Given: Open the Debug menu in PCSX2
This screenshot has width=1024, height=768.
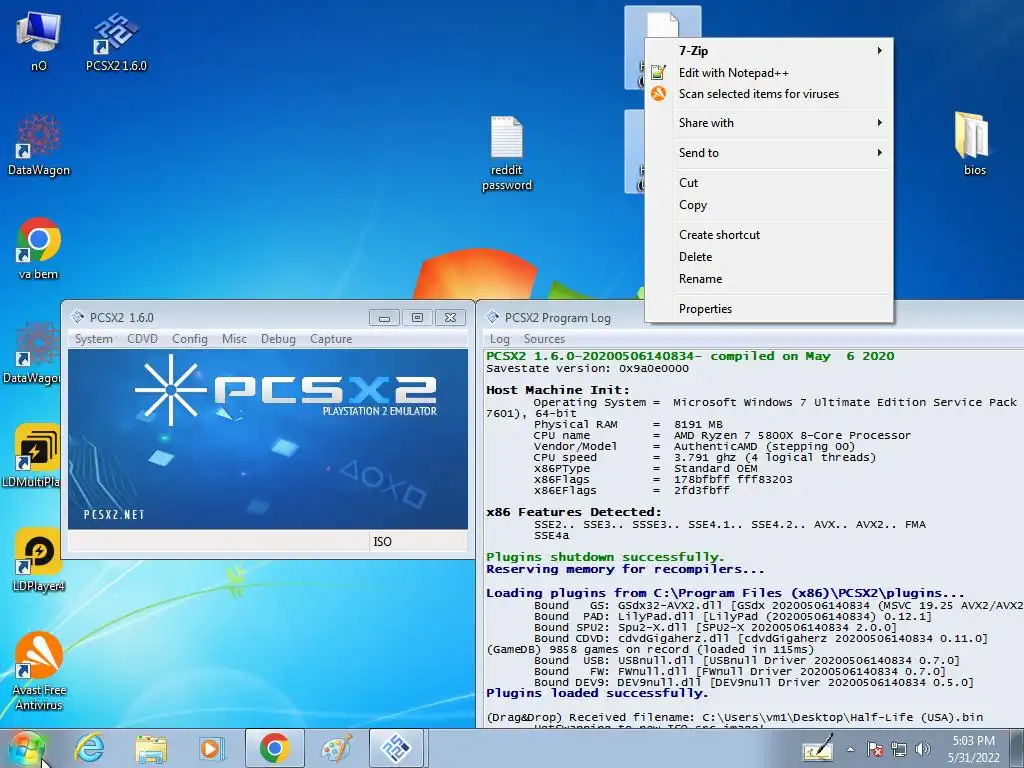Looking at the screenshot, I should 278,339.
